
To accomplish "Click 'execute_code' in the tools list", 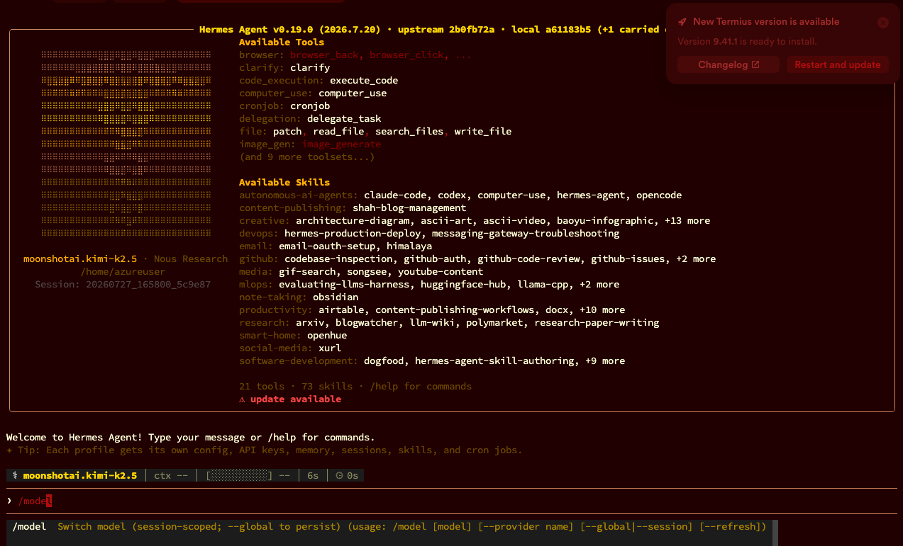I will pos(364,81).
